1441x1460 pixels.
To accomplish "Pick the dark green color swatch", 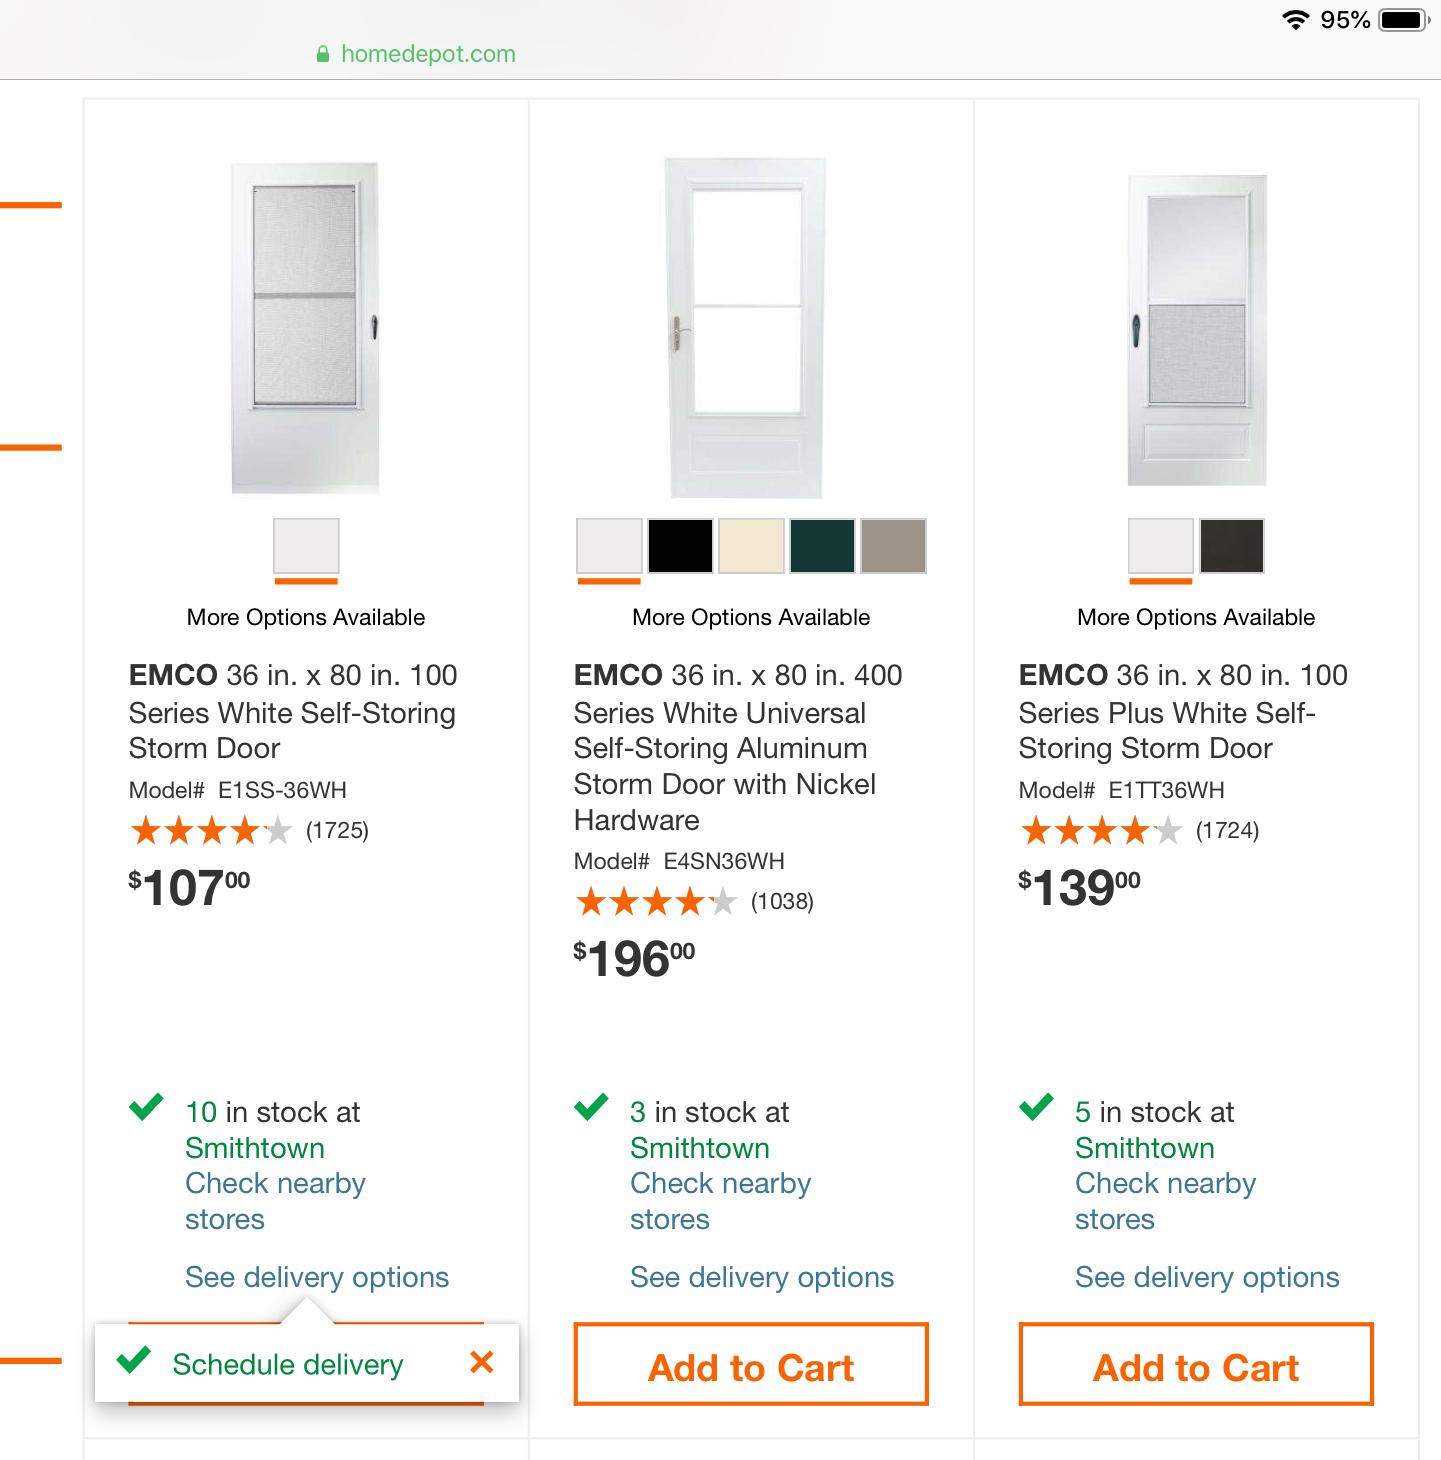I will click(822, 545).
